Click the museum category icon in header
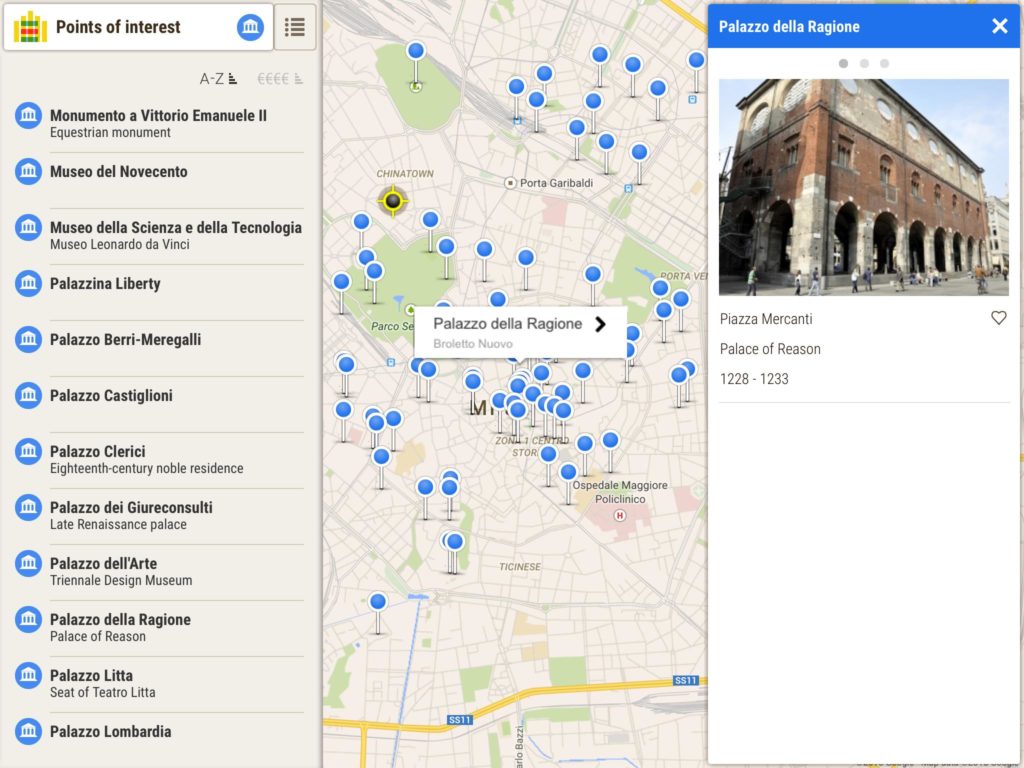The image size is (1024, 768). pos(250,28)
